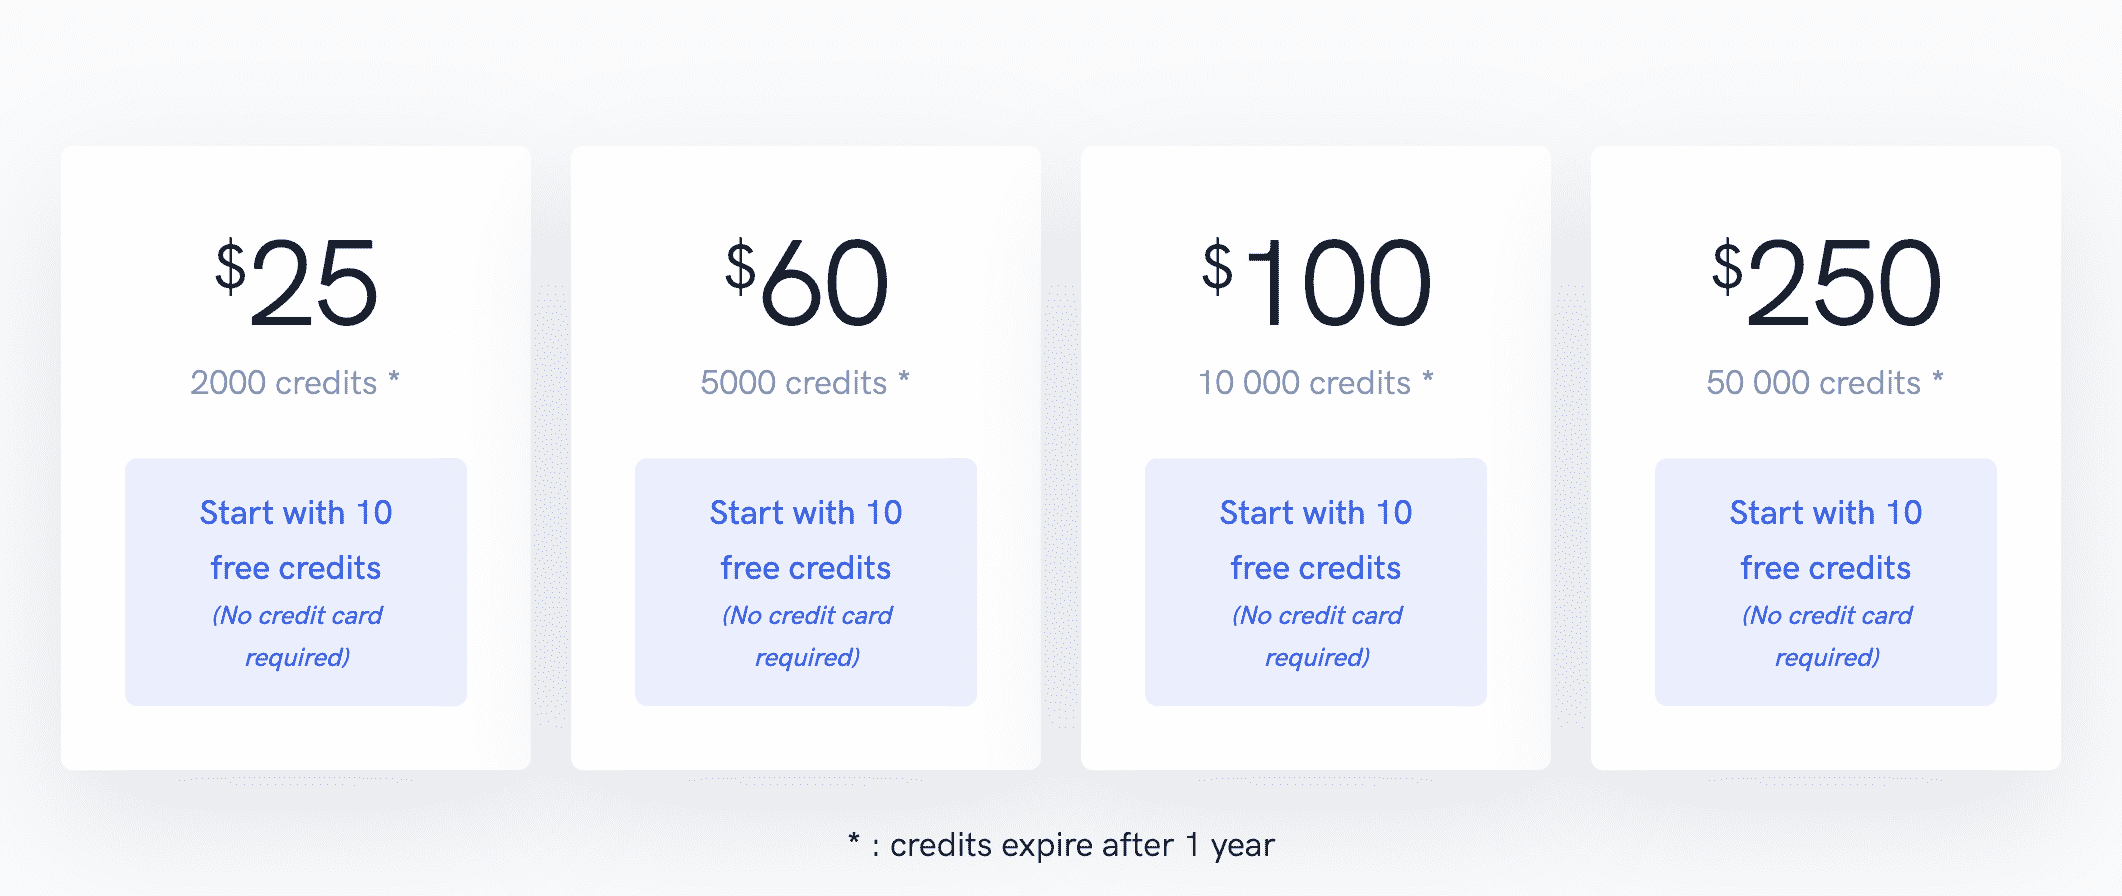Click the free credits button under $250
2122x896 pixels.
click(1826, 582)
